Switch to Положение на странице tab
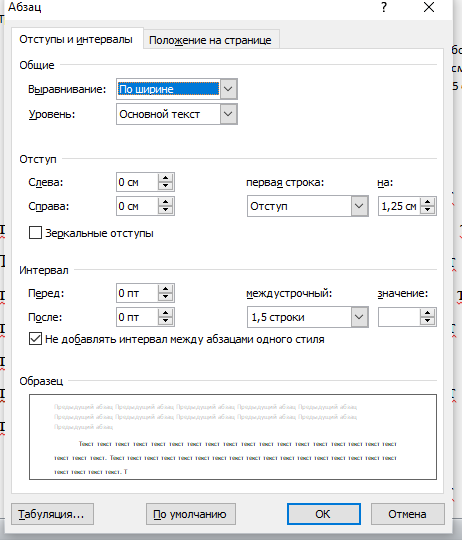The width and height of the screenshot is (462, 540). (x=210, y=40)
